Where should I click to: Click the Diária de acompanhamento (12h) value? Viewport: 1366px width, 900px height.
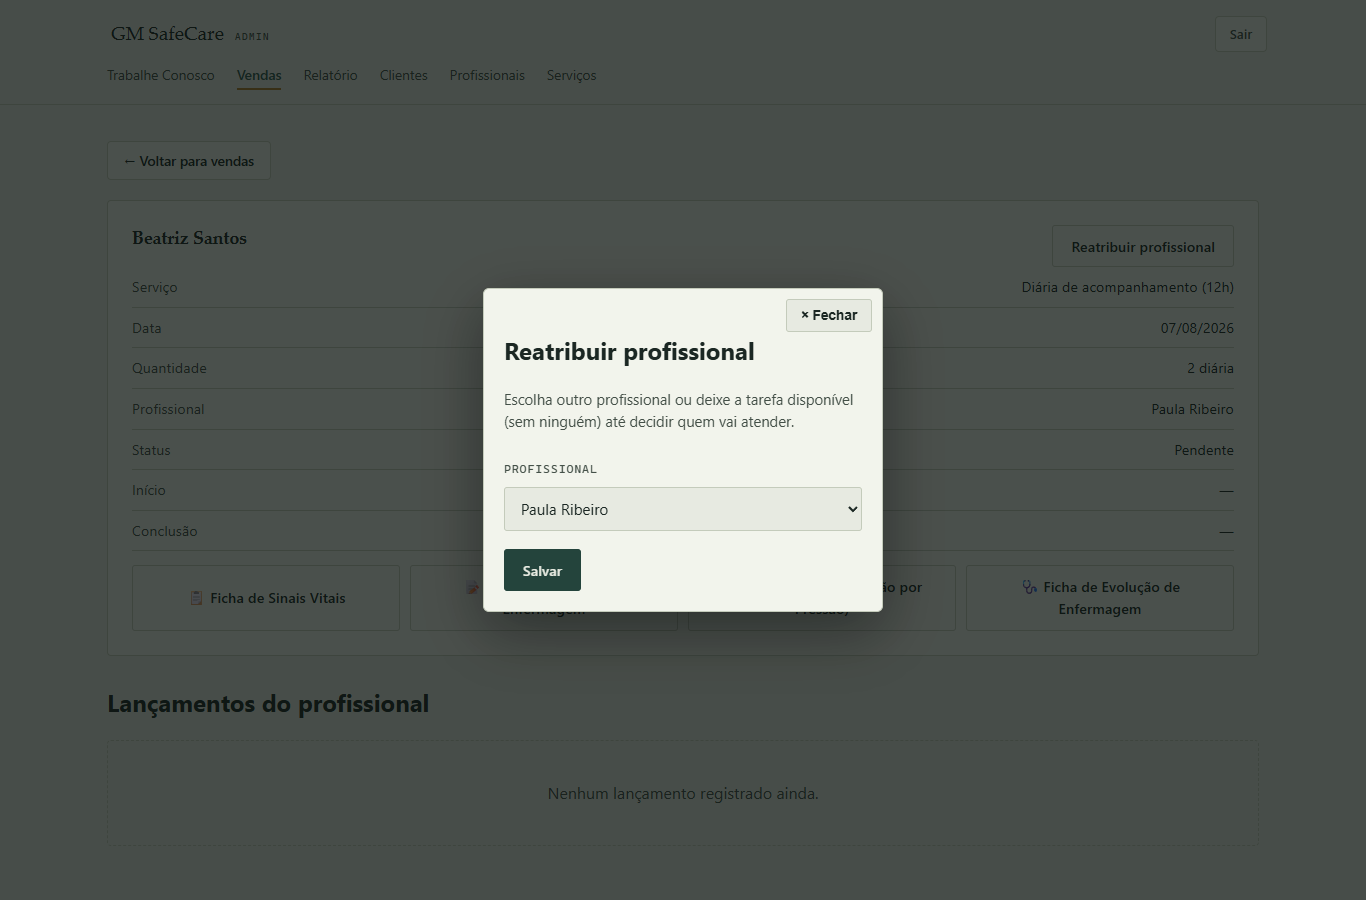point(1127,287)
